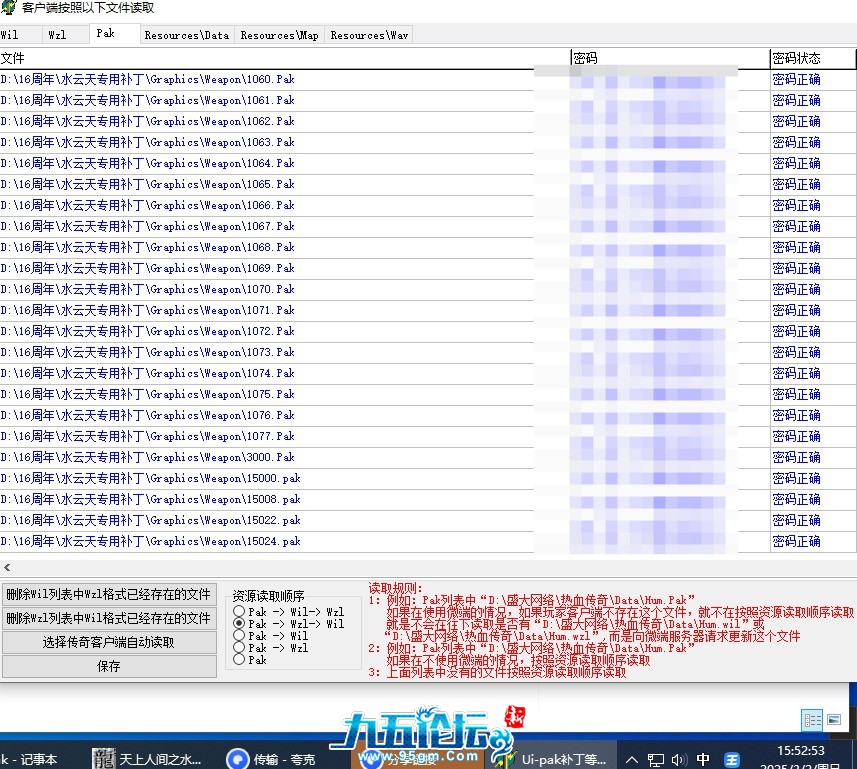Select the Weapon\1076.Pak file row
The width and height of the screenshot is (857, 769).
428,415
